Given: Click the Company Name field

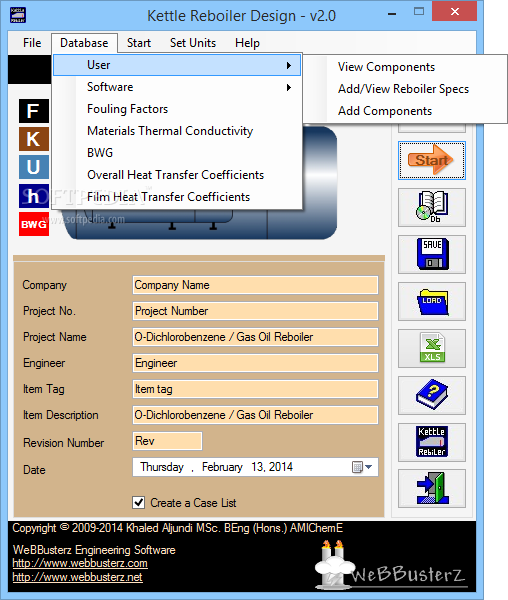Looking at the screenshot, I should point(255,285).
